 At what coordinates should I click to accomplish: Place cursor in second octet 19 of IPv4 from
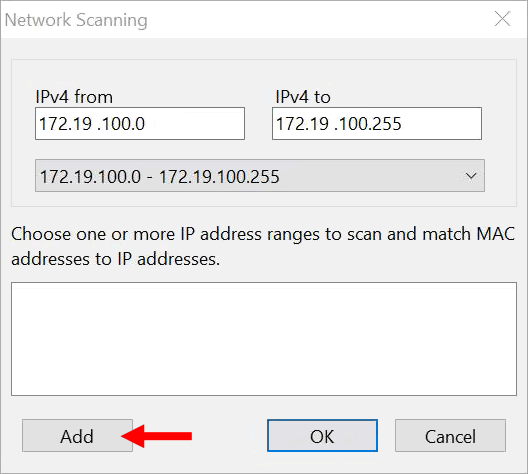click(x=82, y=124)
